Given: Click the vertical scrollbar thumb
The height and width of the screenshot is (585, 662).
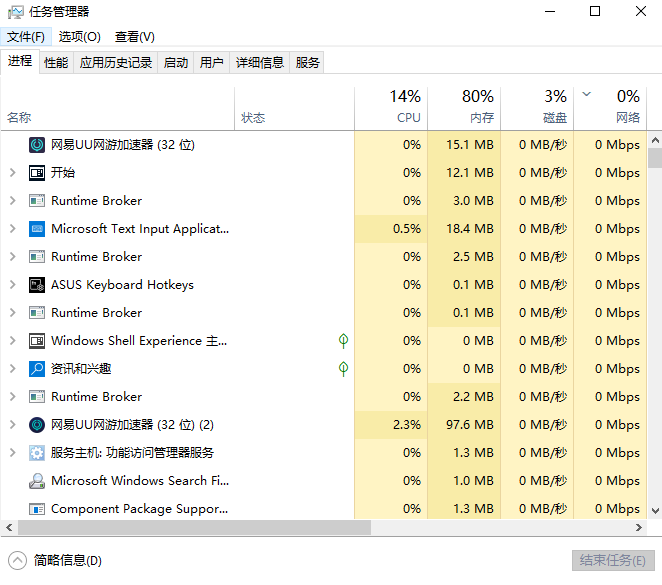Looking at the screenshot, I should (x=655, y=158).
